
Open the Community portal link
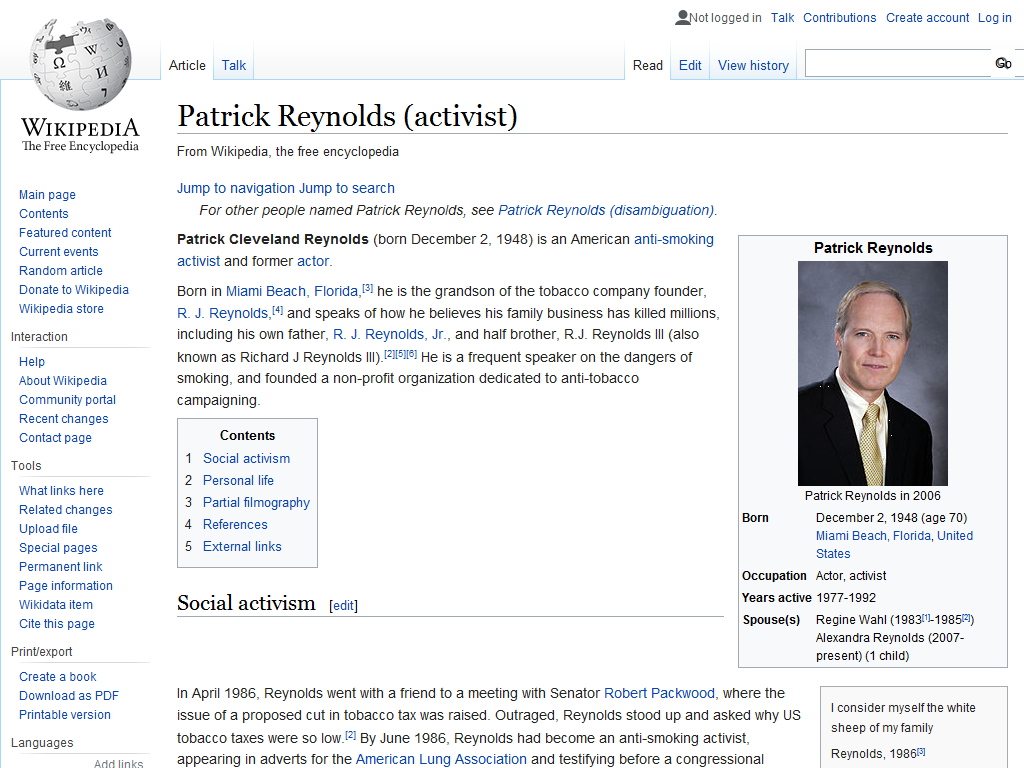[x=67, y=400]
